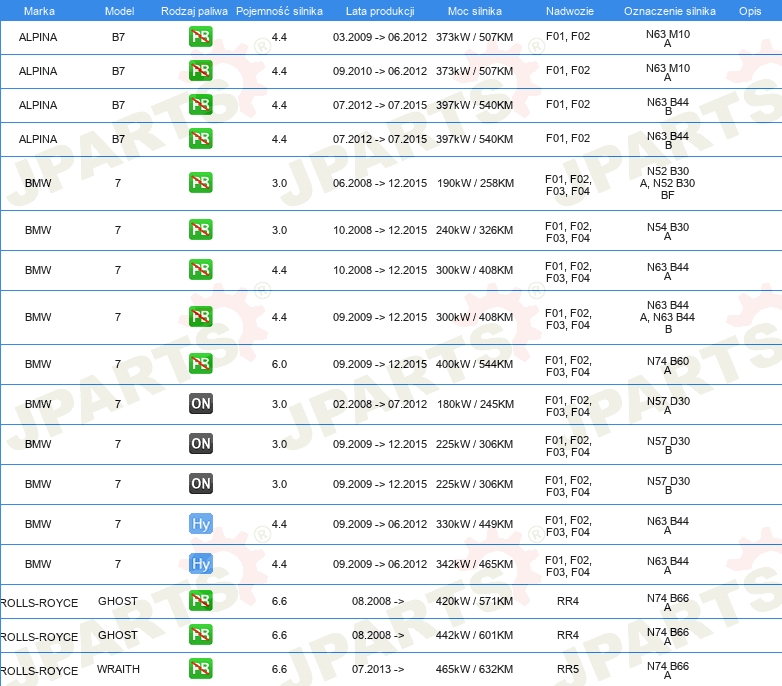Click the Pojemność silnika column header
782x686 pixels.
pos(279,10)
